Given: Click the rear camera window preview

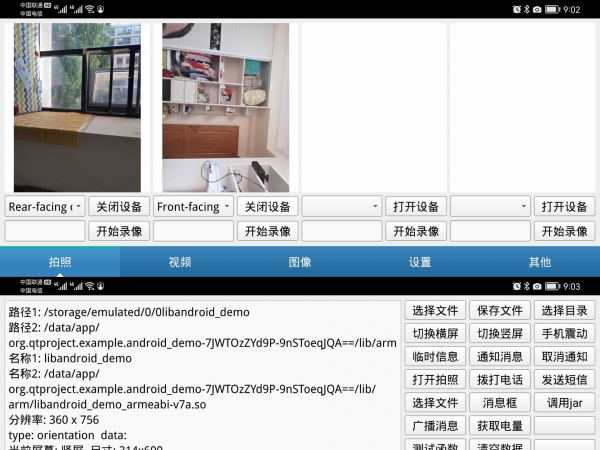Looking at the screenshot, I should point(77,107).
